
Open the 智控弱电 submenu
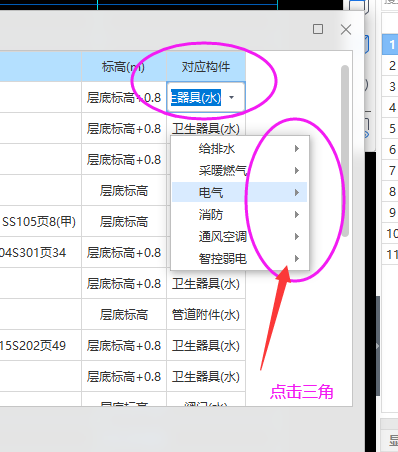click(x=239, y=258)
